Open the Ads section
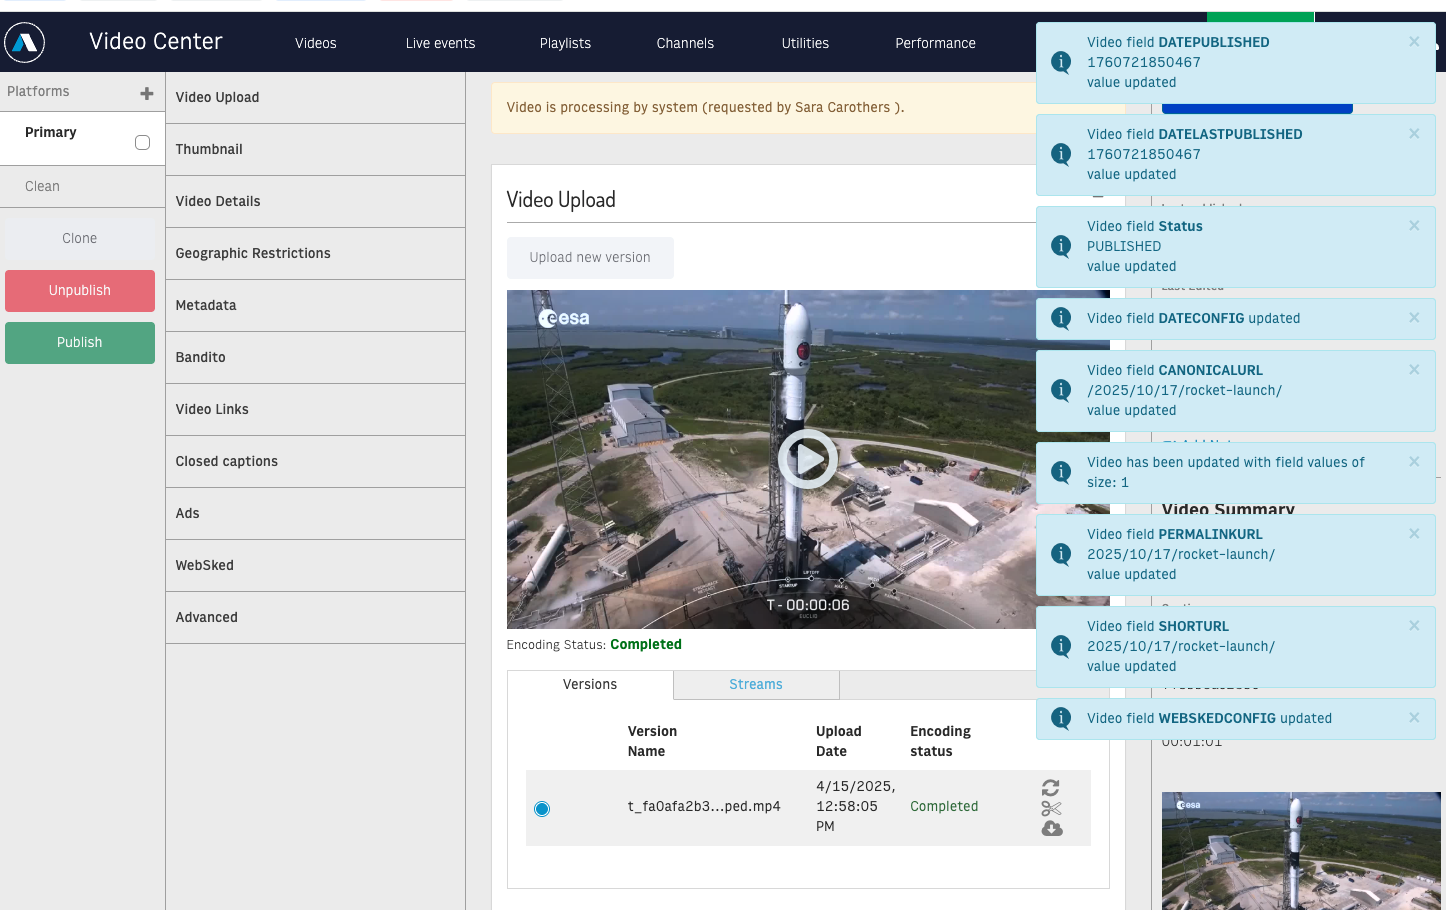The height and width of the screenshot is (910, 1446). click(315, 514)
